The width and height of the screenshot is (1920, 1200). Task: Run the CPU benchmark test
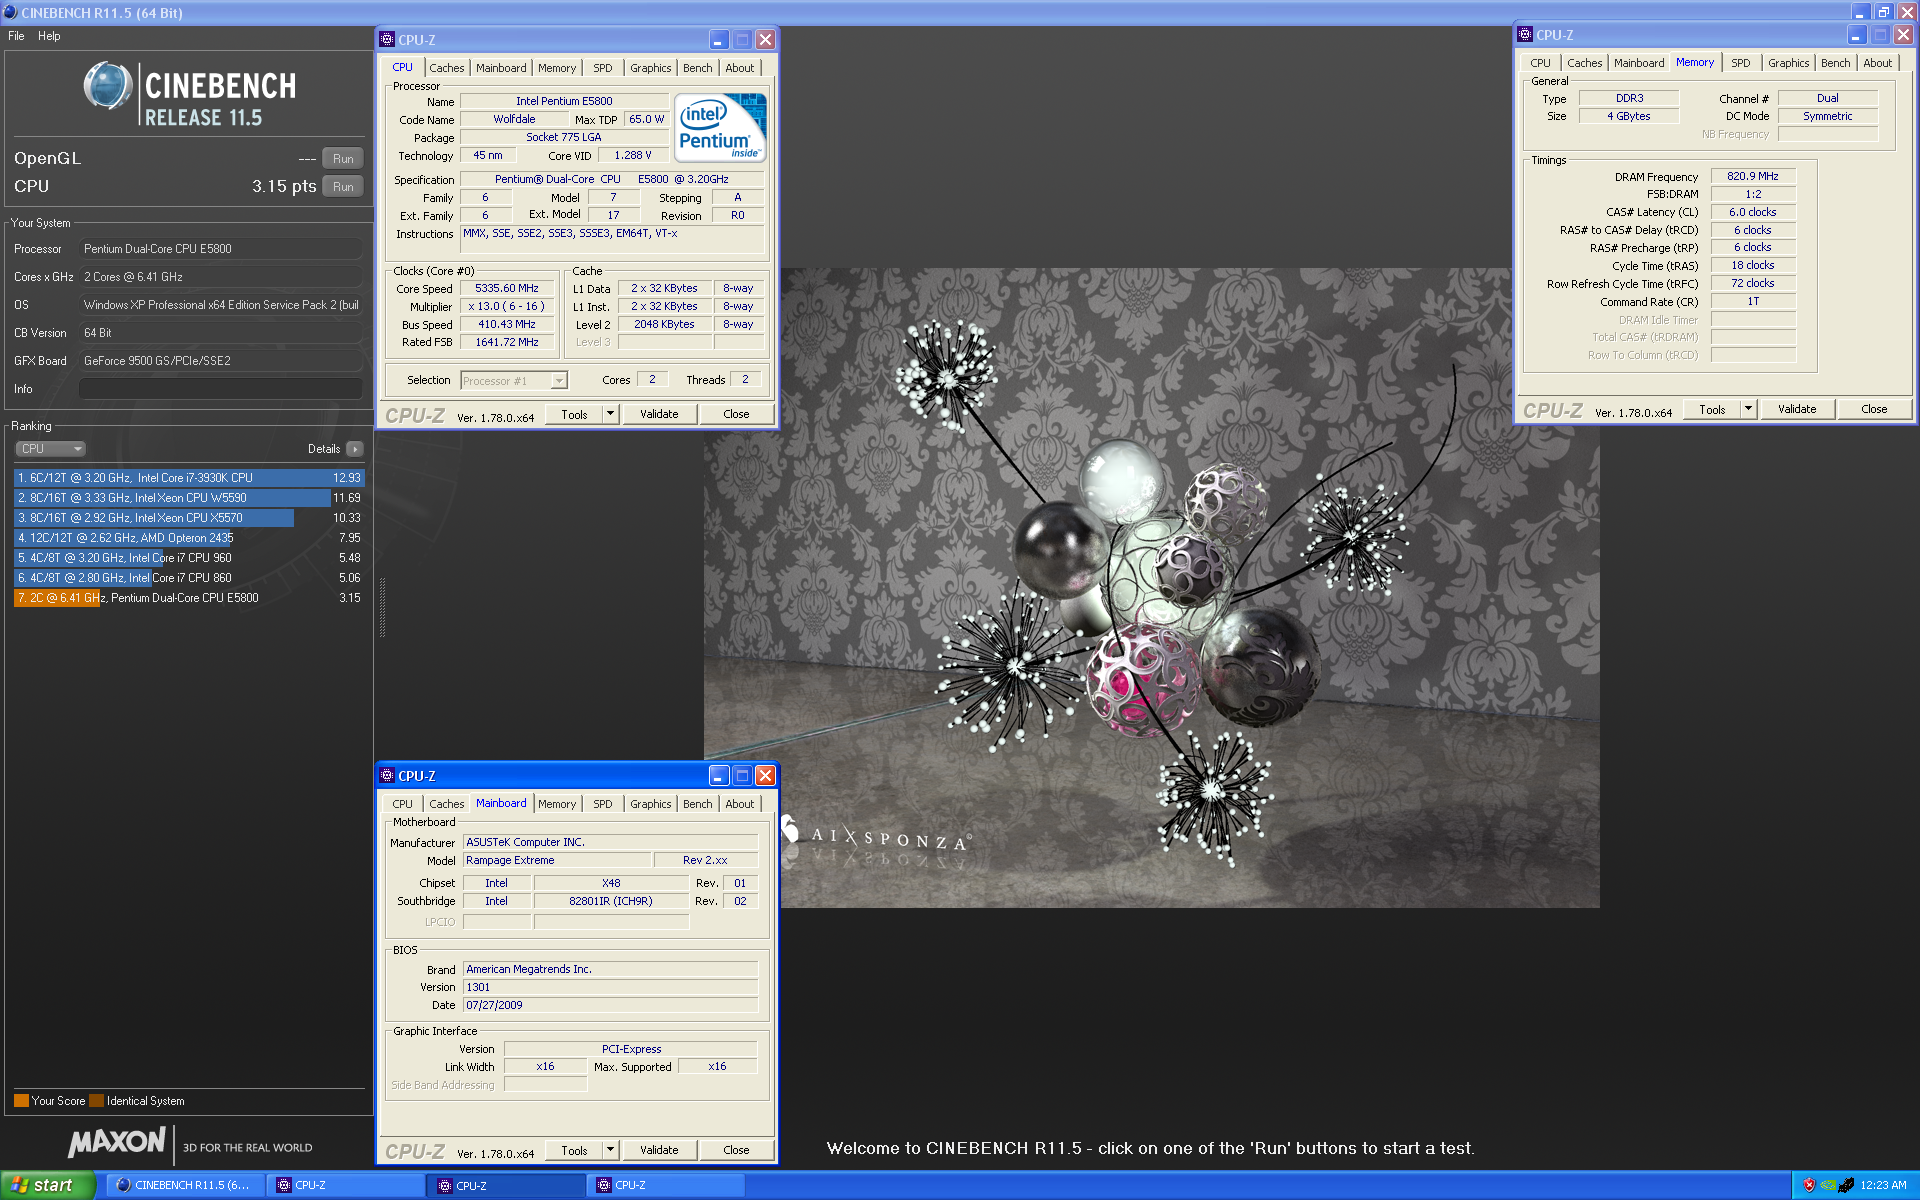[343, 187]
